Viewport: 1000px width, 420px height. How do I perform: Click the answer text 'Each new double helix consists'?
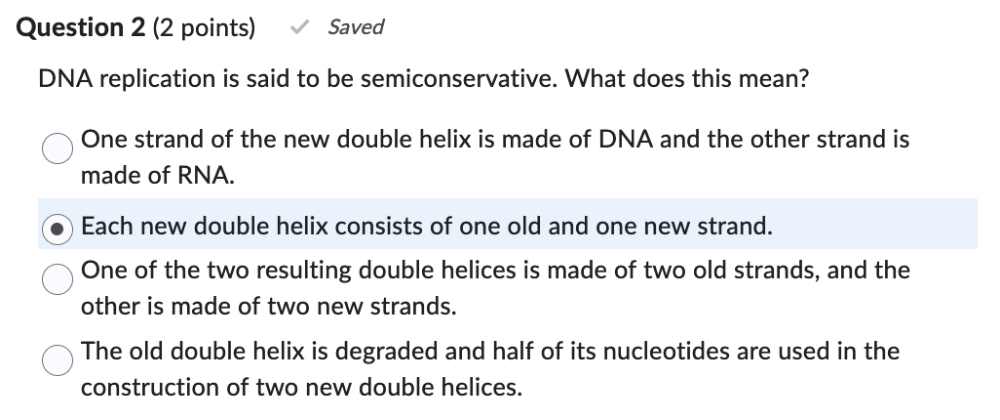250,226
